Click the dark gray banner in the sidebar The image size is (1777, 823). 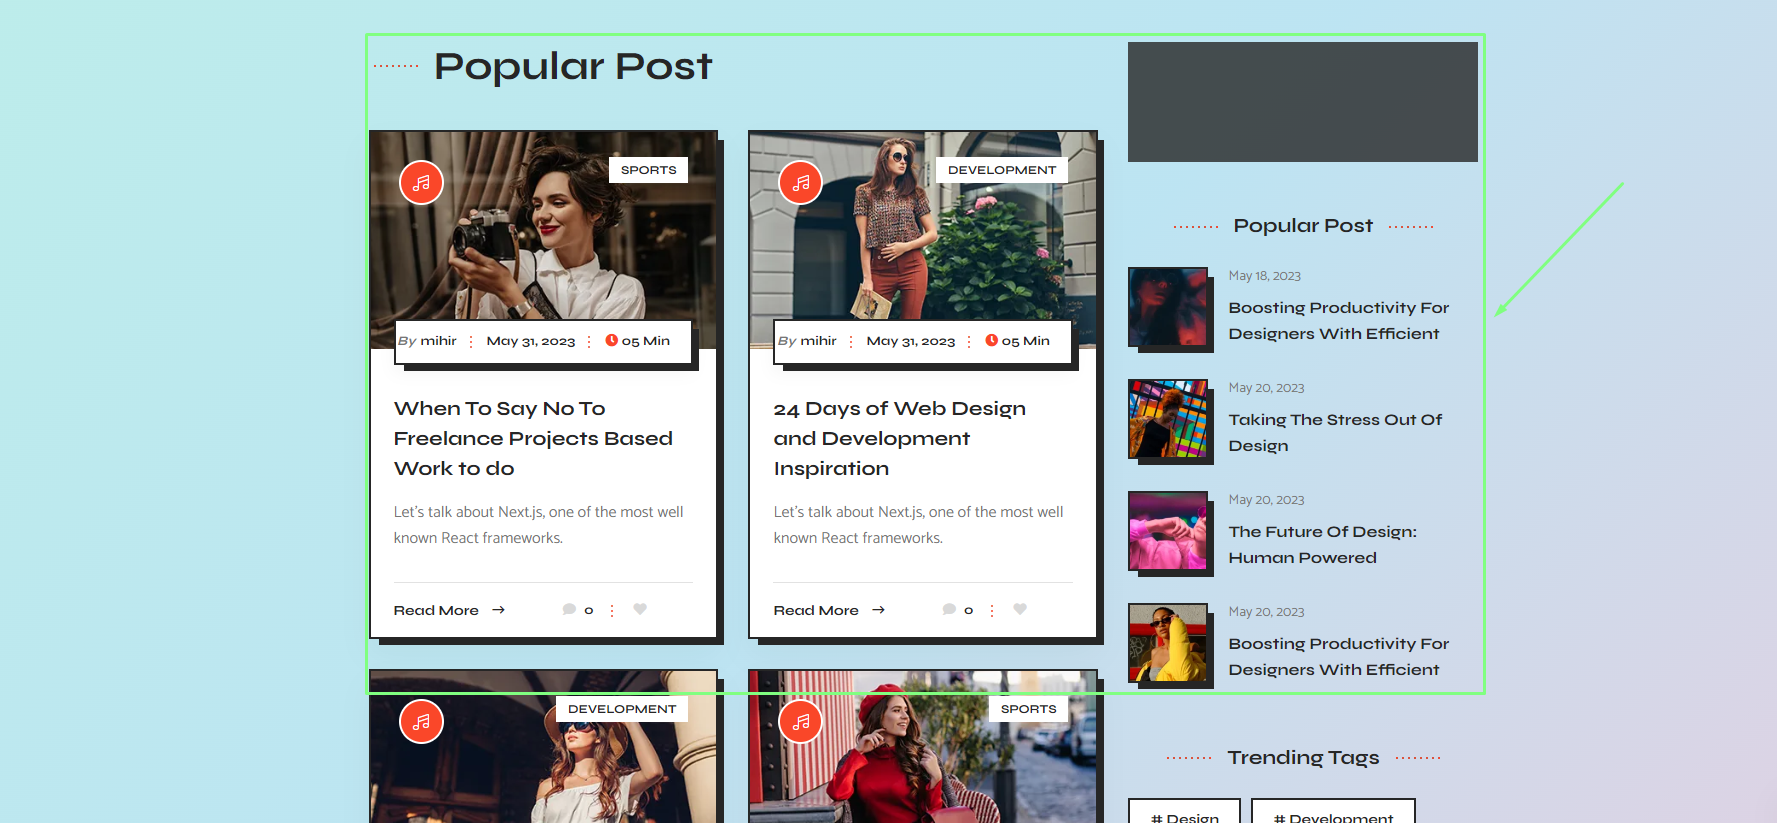click(x=1303, y=102)
